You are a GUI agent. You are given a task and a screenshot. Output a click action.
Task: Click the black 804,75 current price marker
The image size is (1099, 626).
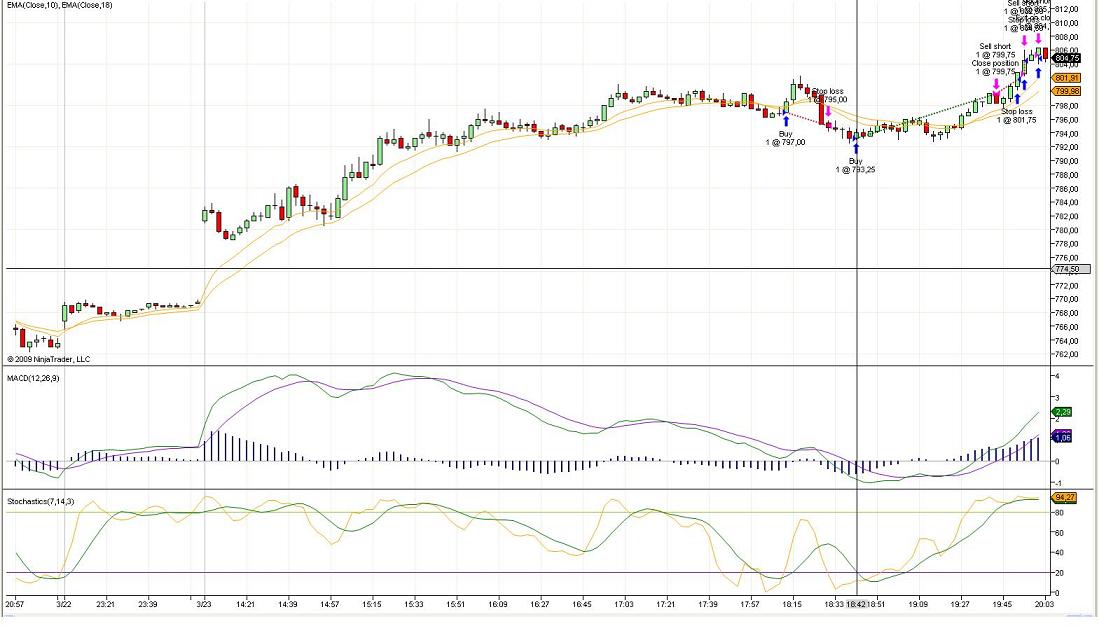(x=1065, y=58)
